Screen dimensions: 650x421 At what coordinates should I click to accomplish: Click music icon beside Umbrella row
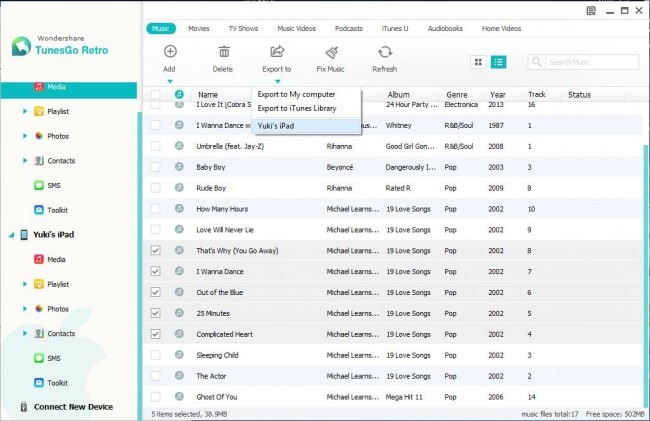pyautogui.click(x=179, y=146)
